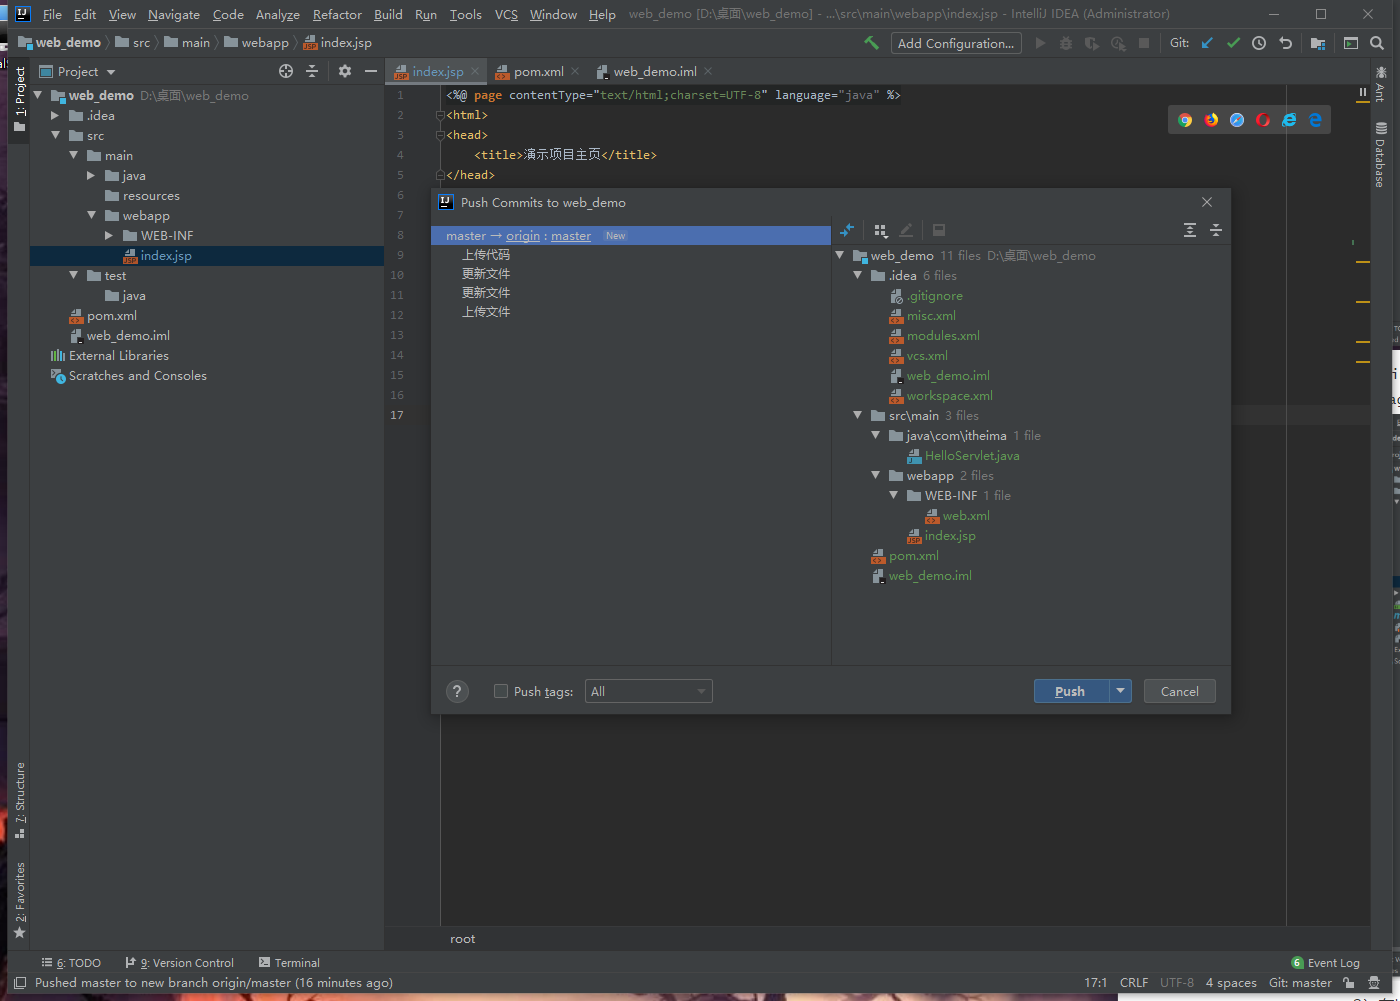Image resolution: width=1400 pixels, height=1001 pixels.
Task: Open the Ant tool window
Action: [x=1380, y=83]
